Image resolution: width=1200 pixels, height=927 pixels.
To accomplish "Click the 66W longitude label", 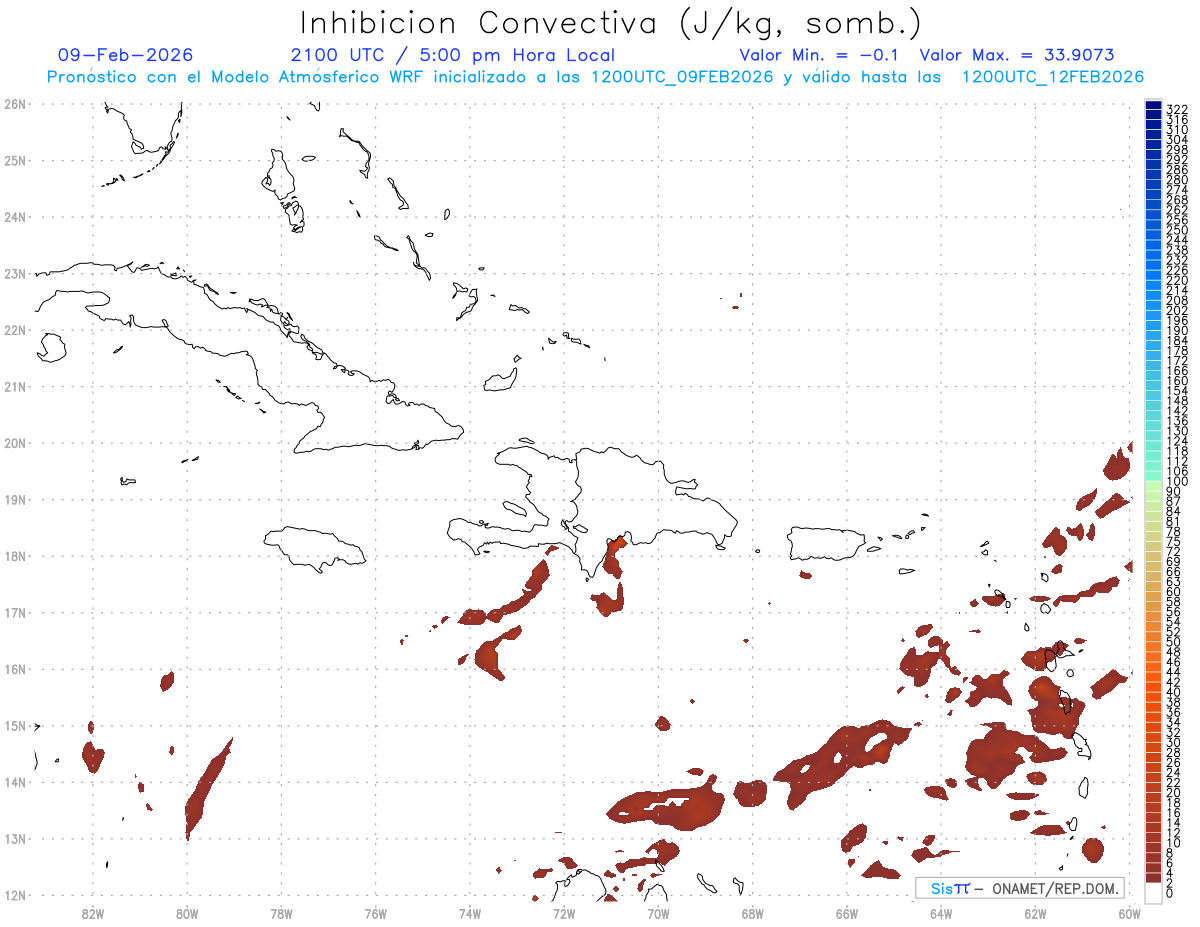I will 846,913.
